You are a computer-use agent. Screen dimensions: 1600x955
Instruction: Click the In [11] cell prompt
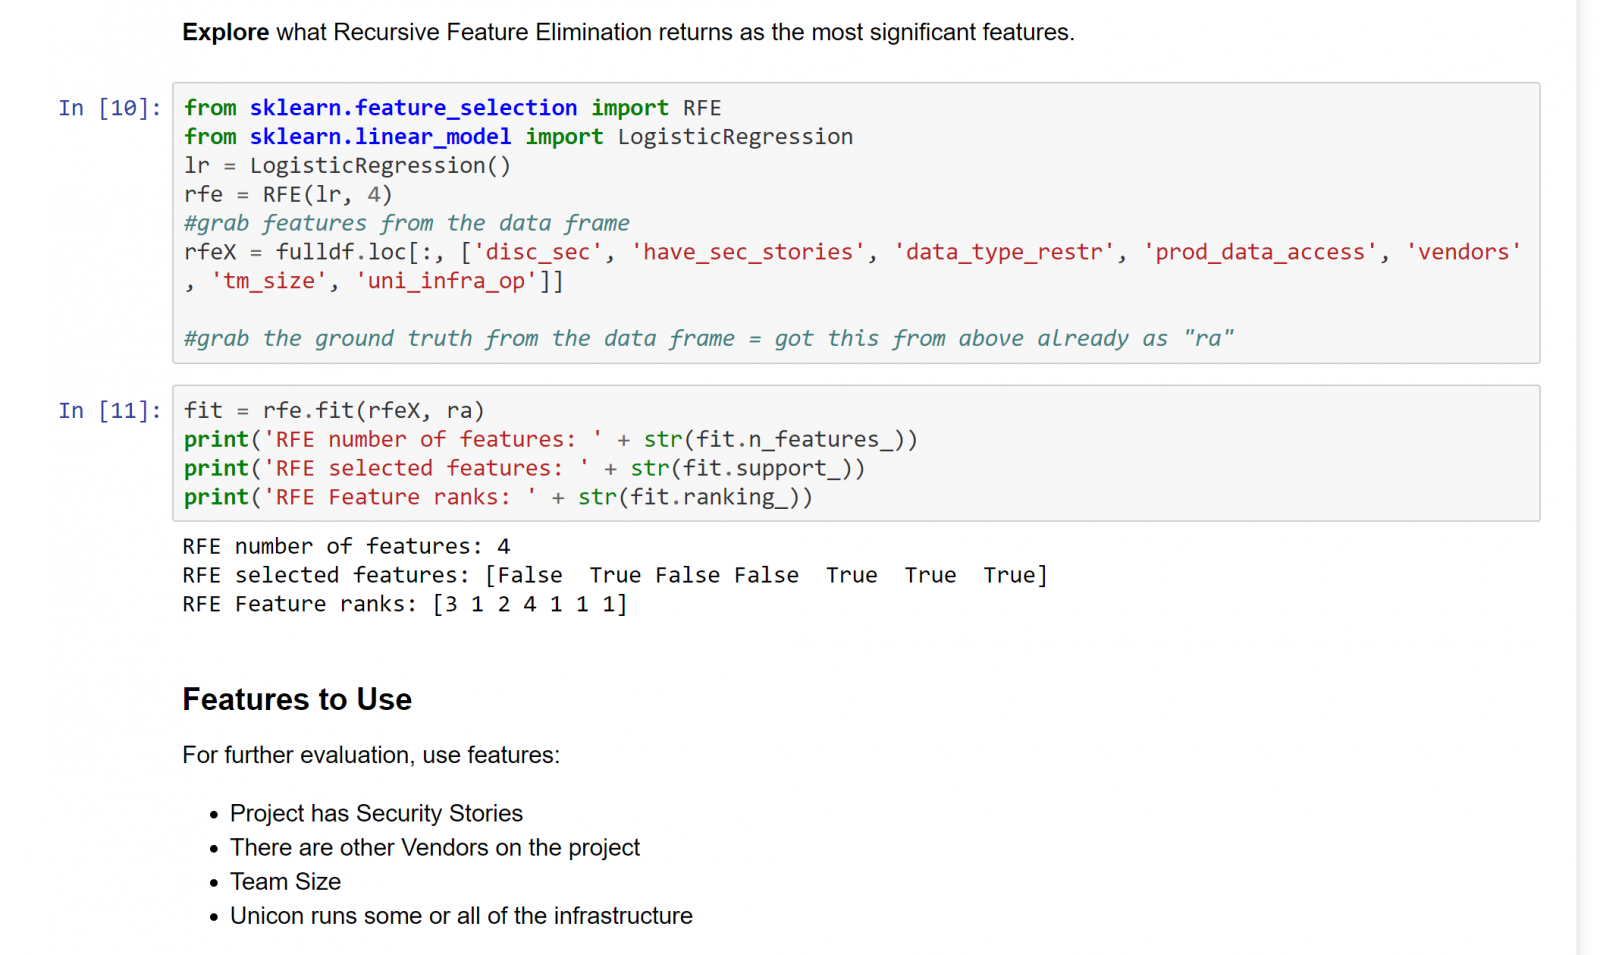coord(109,411)
